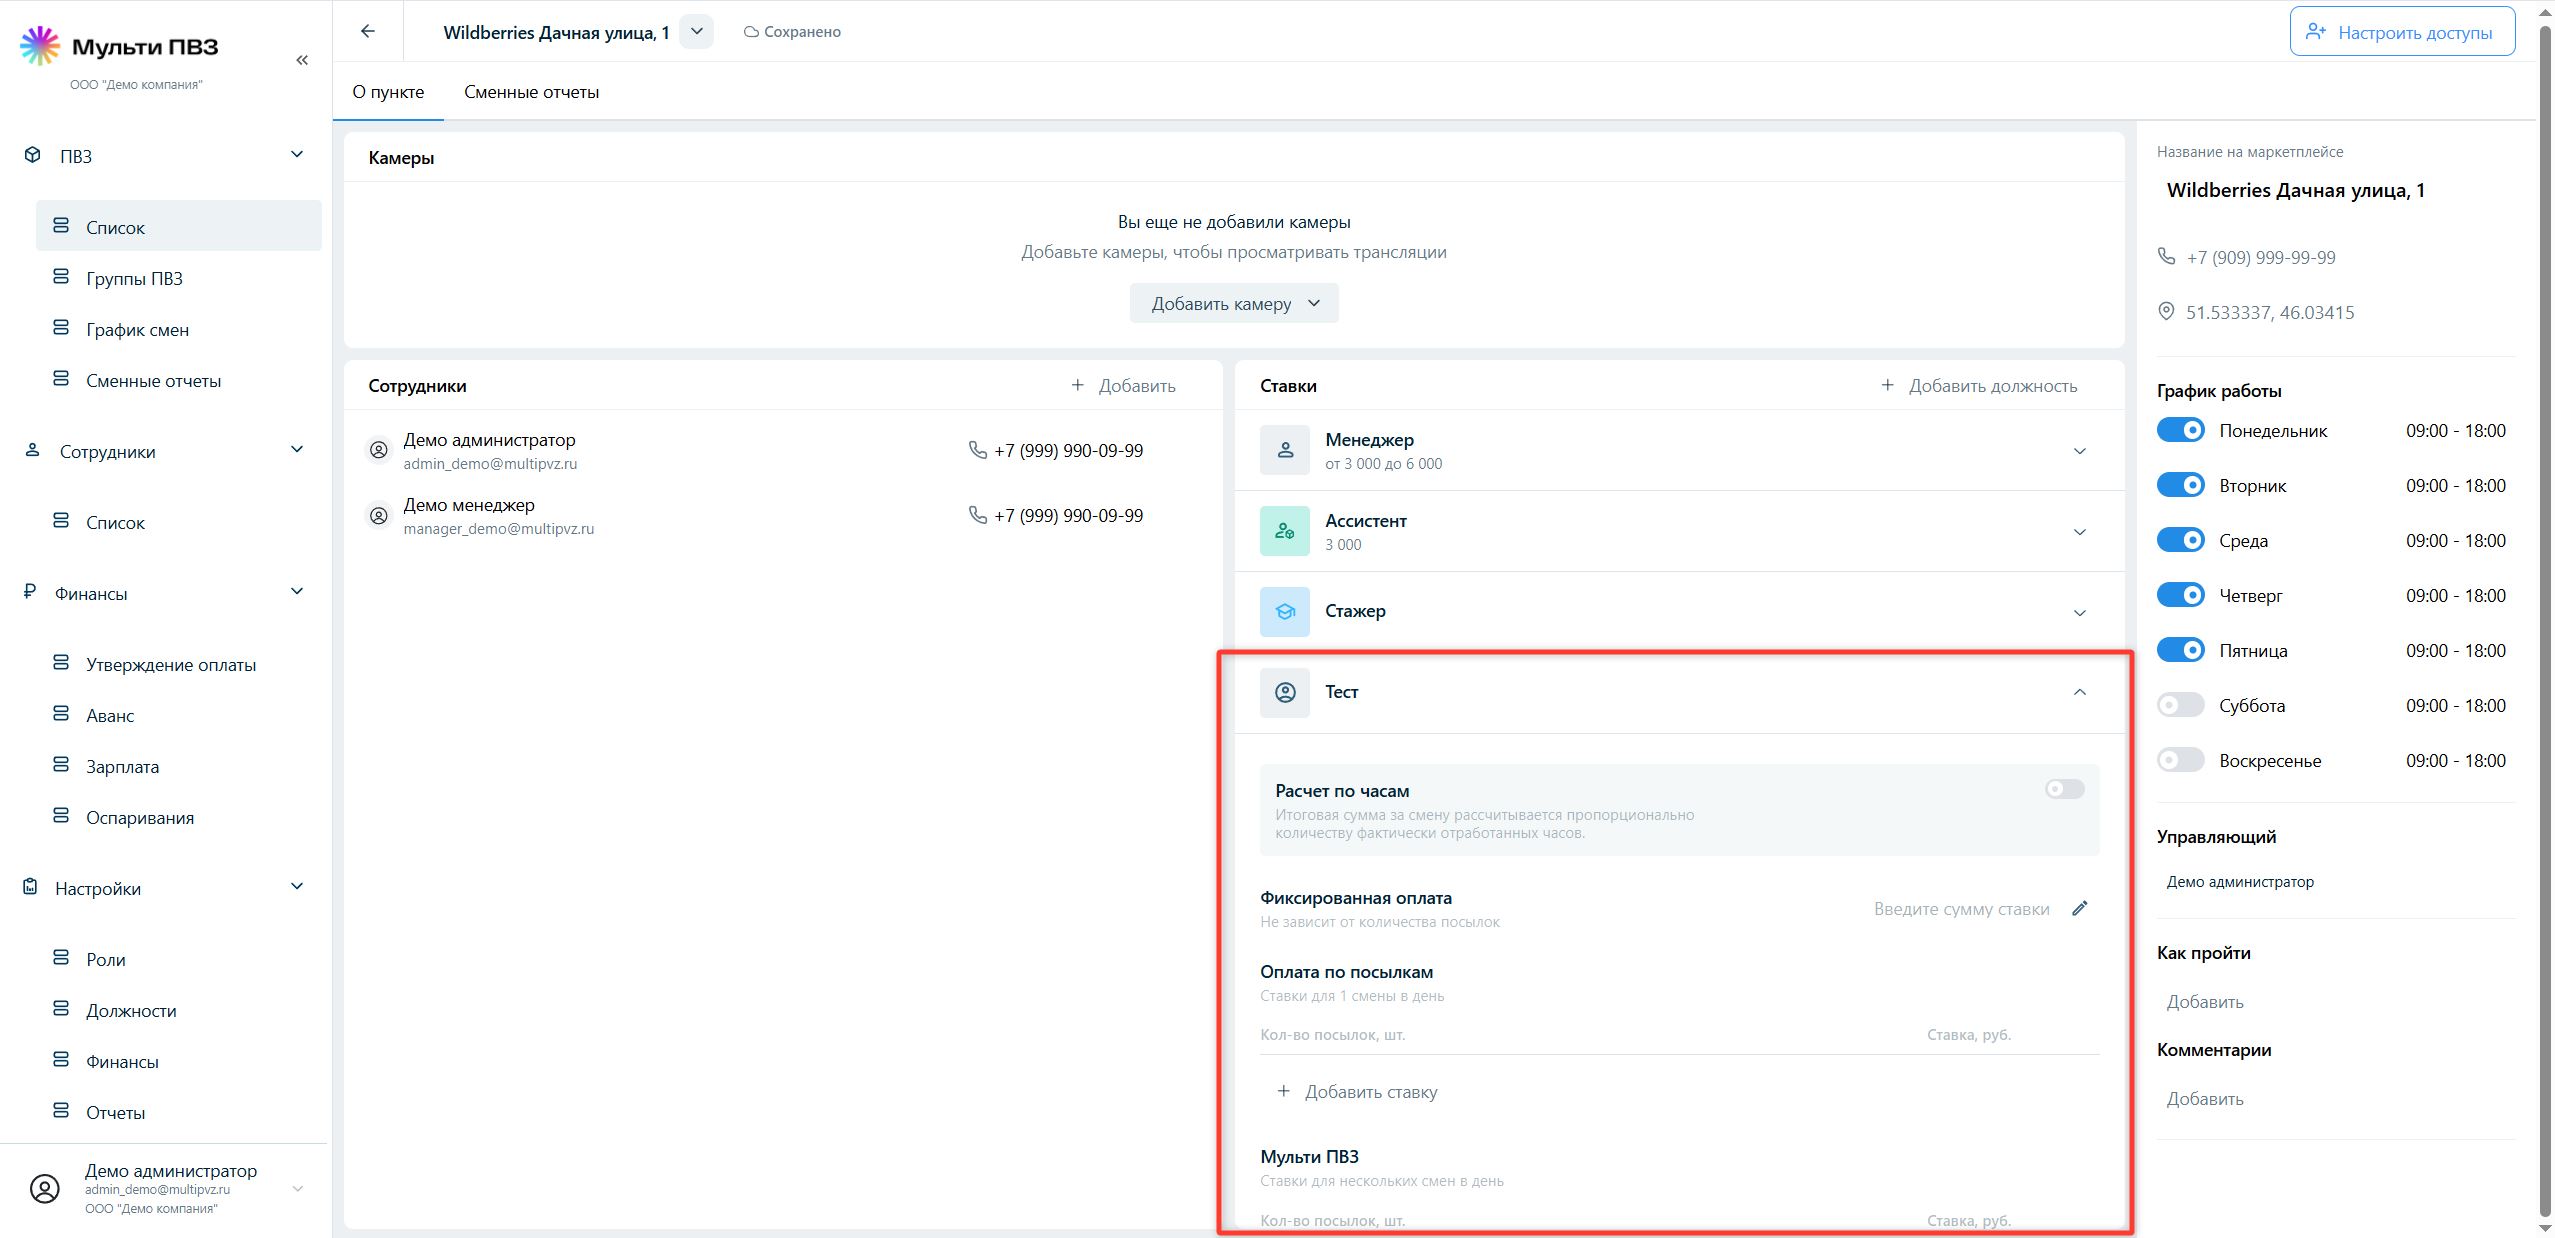Click the ПВЗ box icon in sidebar
Image resolution: width=2555 pixels, height=1238 pixels.
[33, 155]
